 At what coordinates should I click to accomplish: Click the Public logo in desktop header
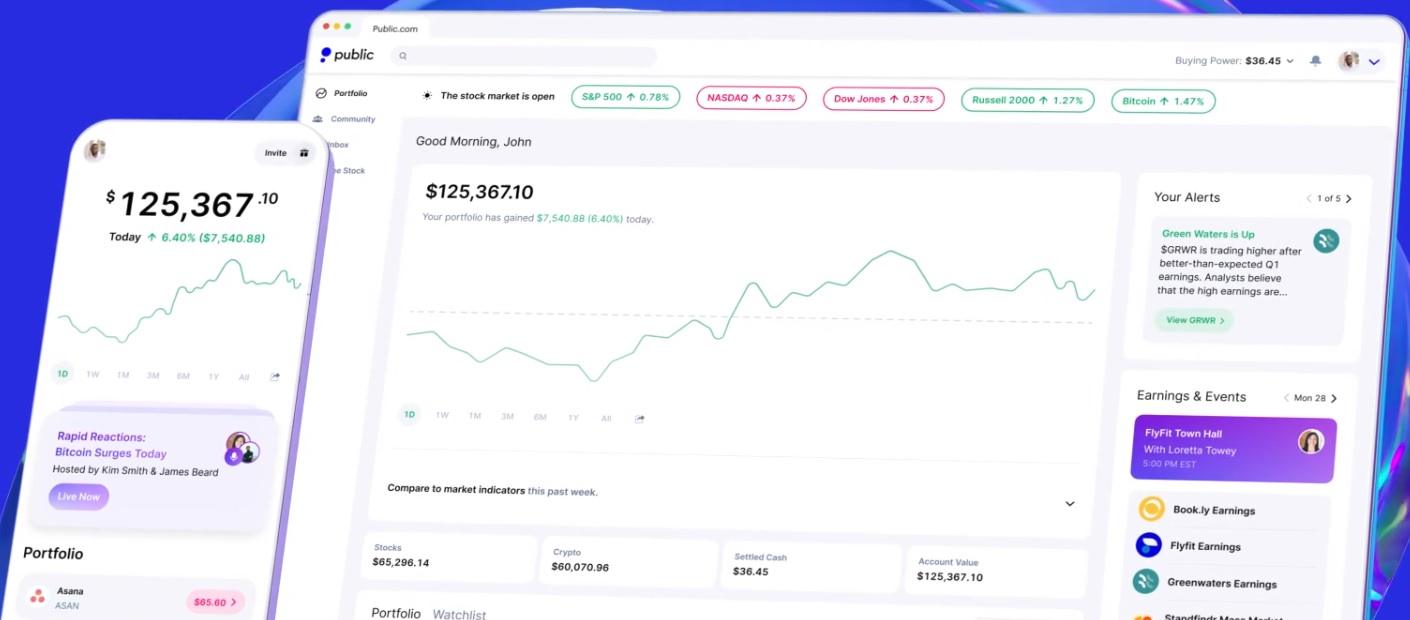coord(347,55)
